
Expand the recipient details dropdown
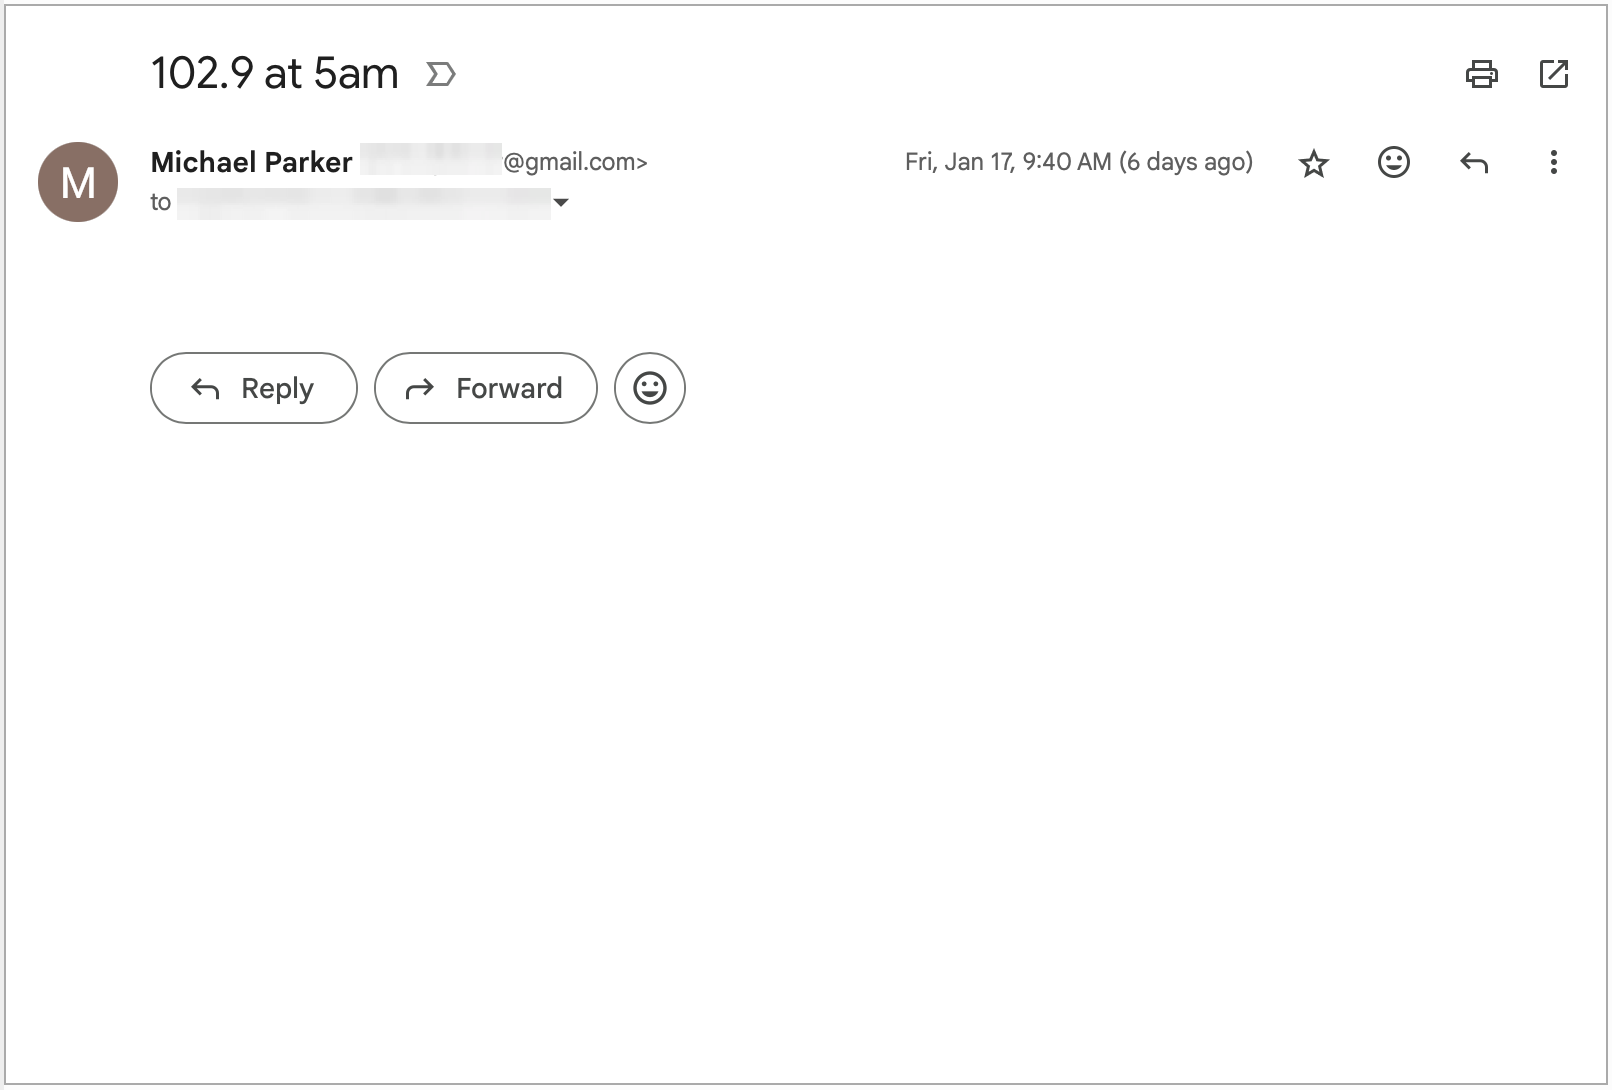(x=563, y=203)
